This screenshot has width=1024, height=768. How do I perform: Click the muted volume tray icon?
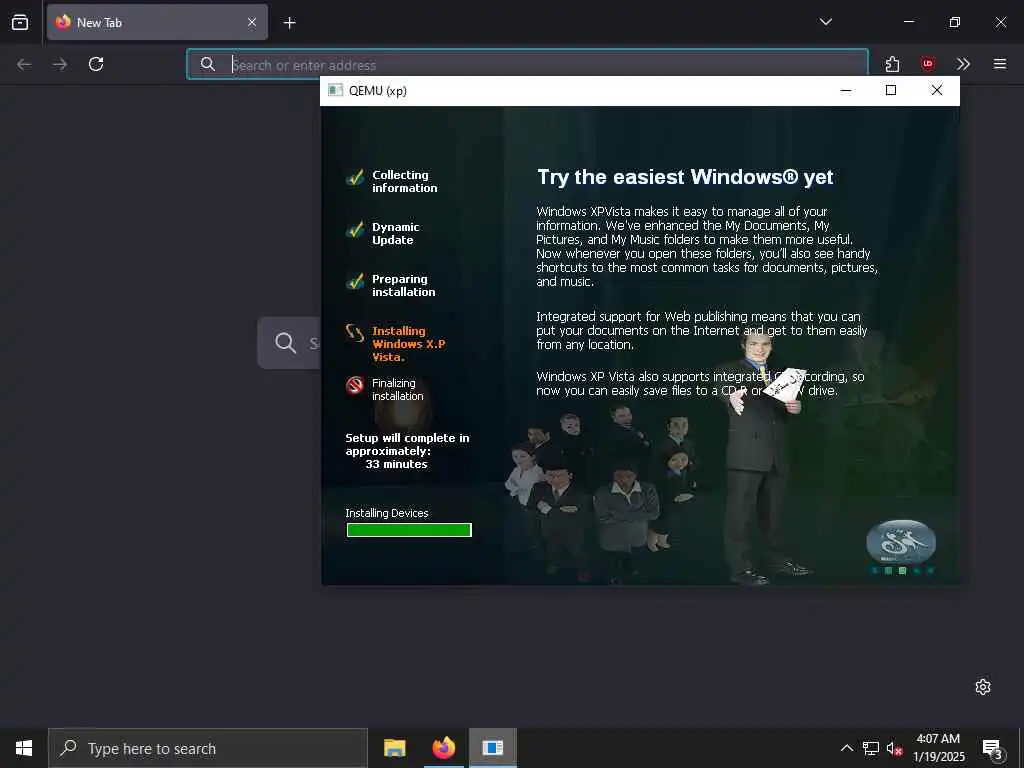pyautogui.click(x=894, y=749)
